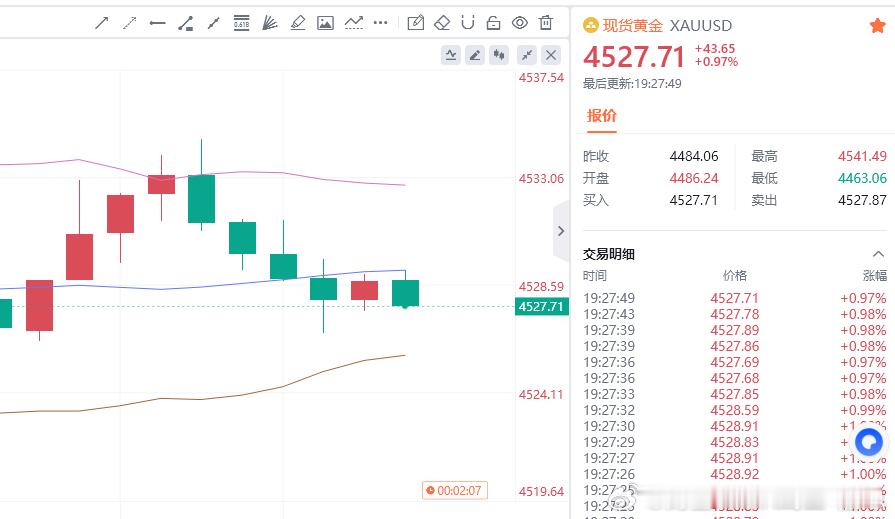Expand side panel with right chevron
895x519 pixels.
pyautogui.click(x=561, y=231)
